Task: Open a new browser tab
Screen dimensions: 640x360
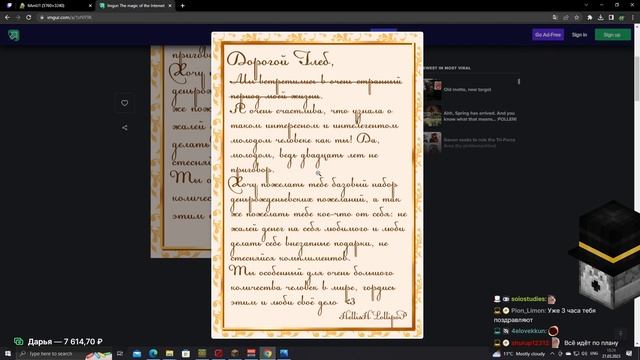Action: pyautogui.click(x=182, y=6)
